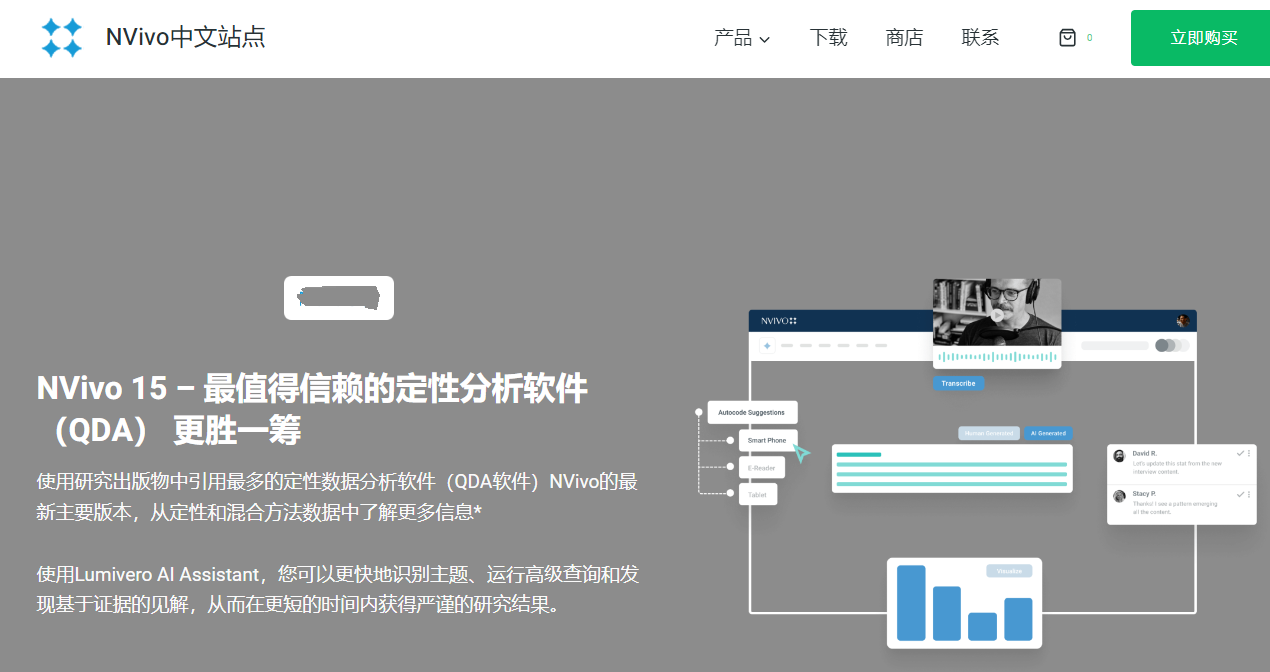Screen dimensions: 1270x672
Task: Mark David R.'s comment as resolved
Action: [x=1240, y=453]
